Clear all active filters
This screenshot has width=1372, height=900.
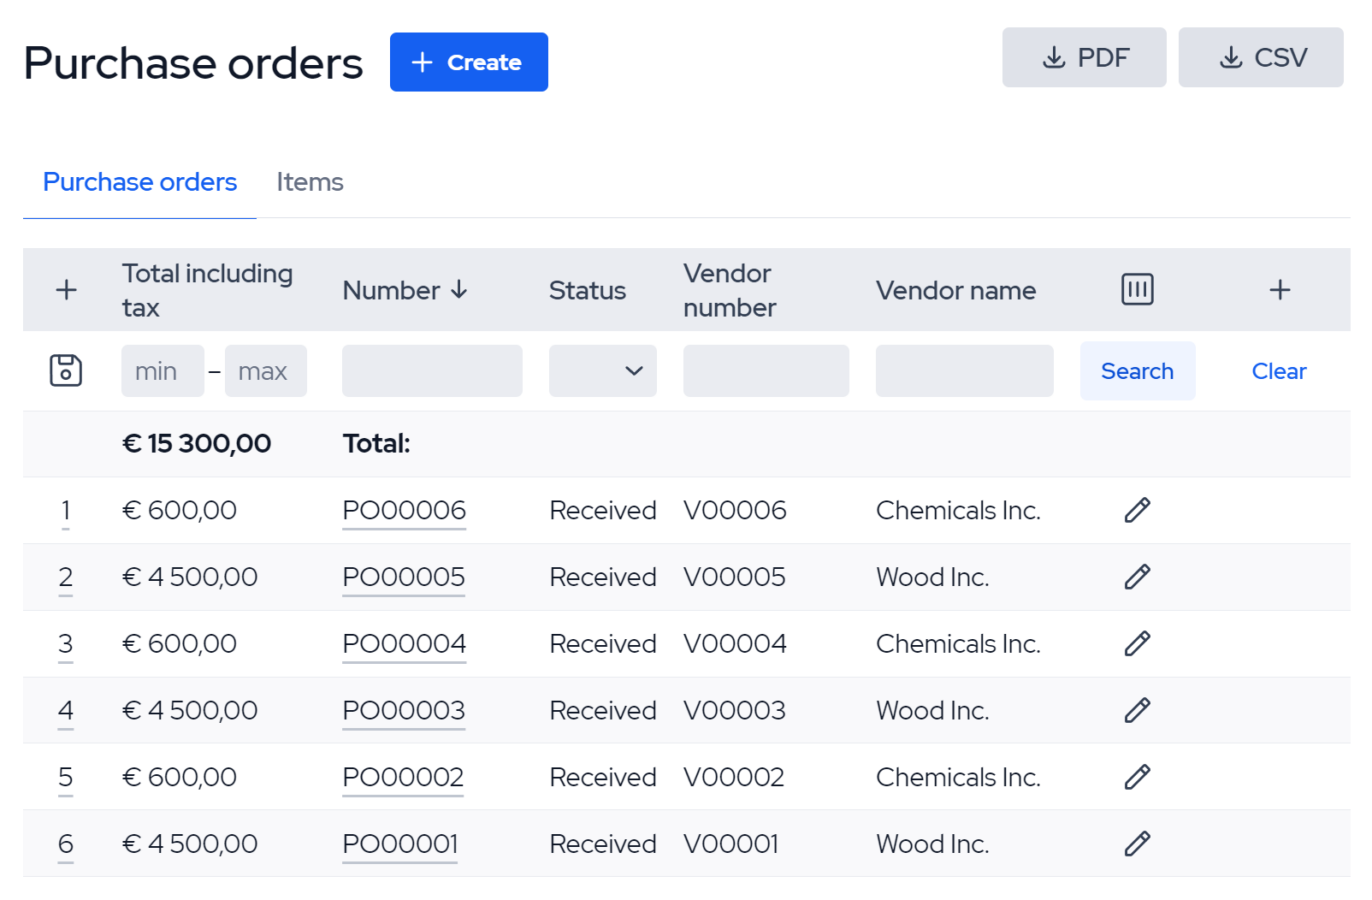(1279, 370)
